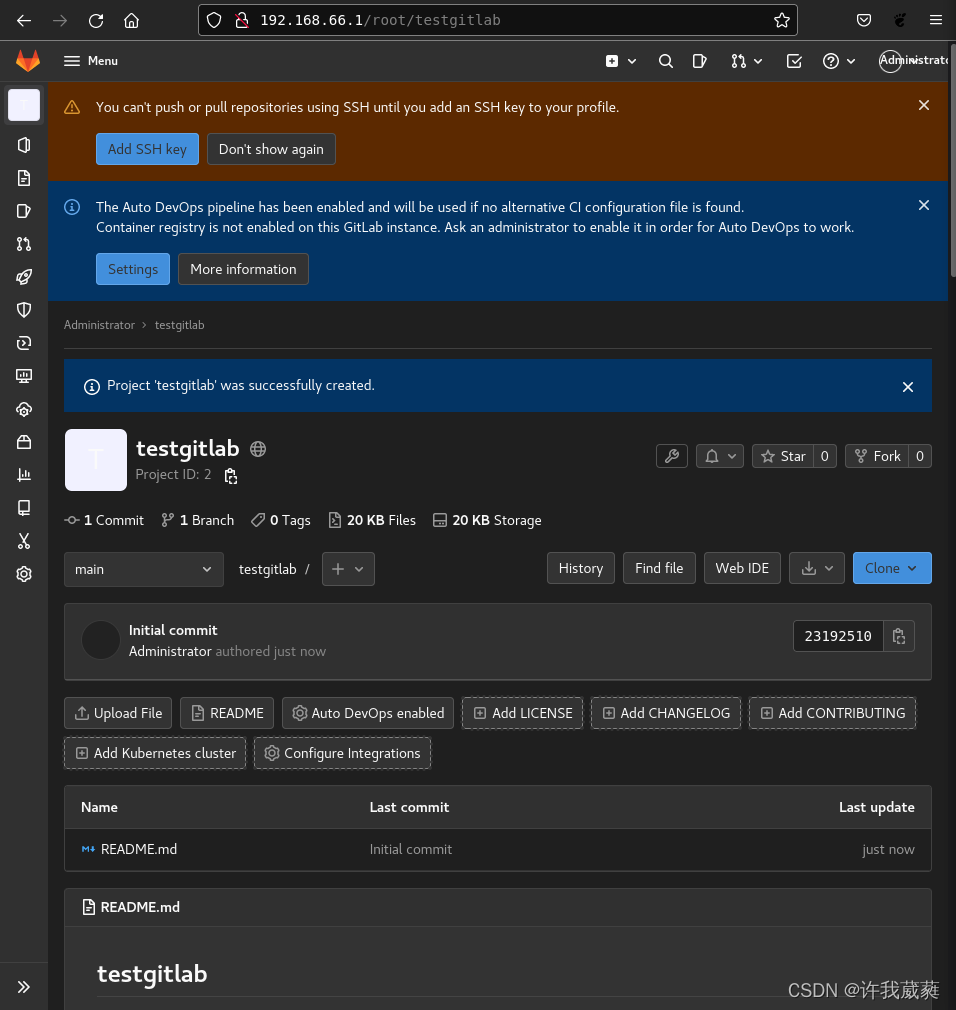Dismiss the Auto DevOps info banner

click(924, 205)
